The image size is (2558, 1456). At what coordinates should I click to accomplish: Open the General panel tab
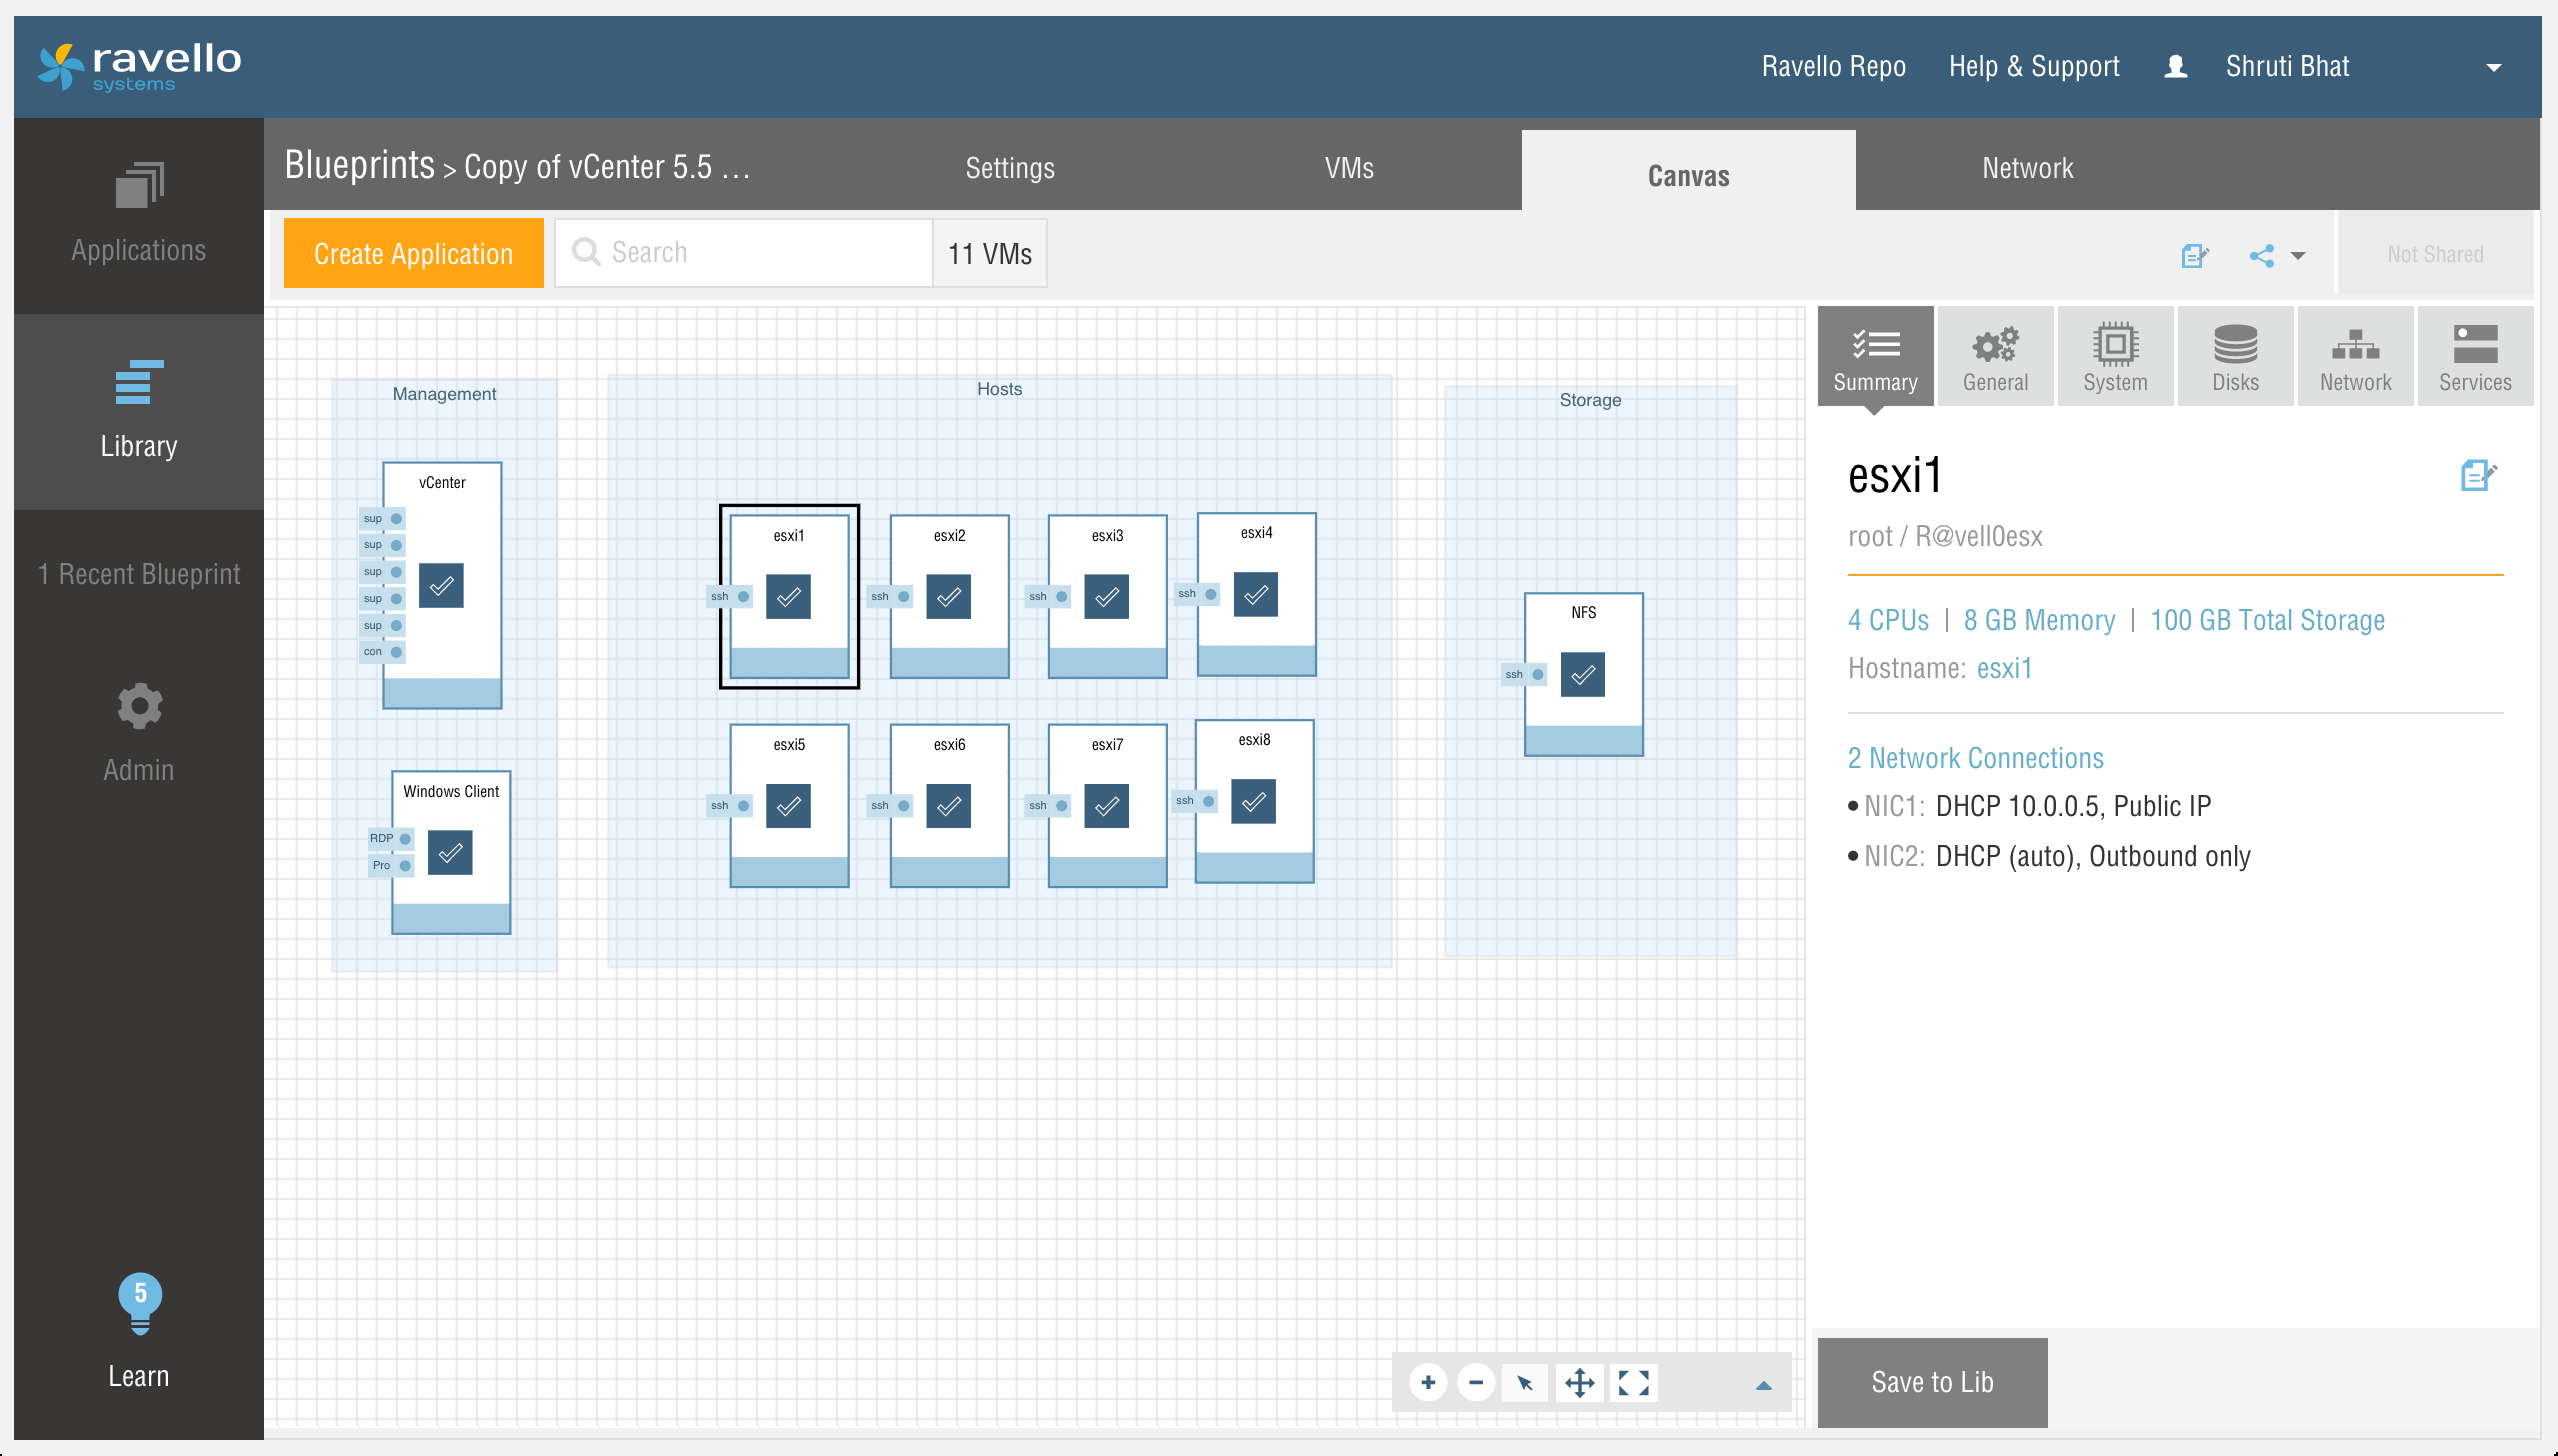tap(1995, 357)
